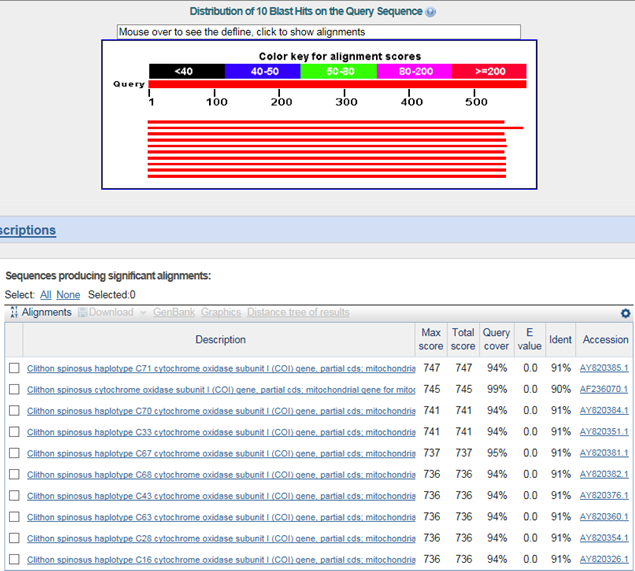Tick checkbox for accession AF236070.1 row
This screenshot has height=571, width=635.
(x=14, y=389)
